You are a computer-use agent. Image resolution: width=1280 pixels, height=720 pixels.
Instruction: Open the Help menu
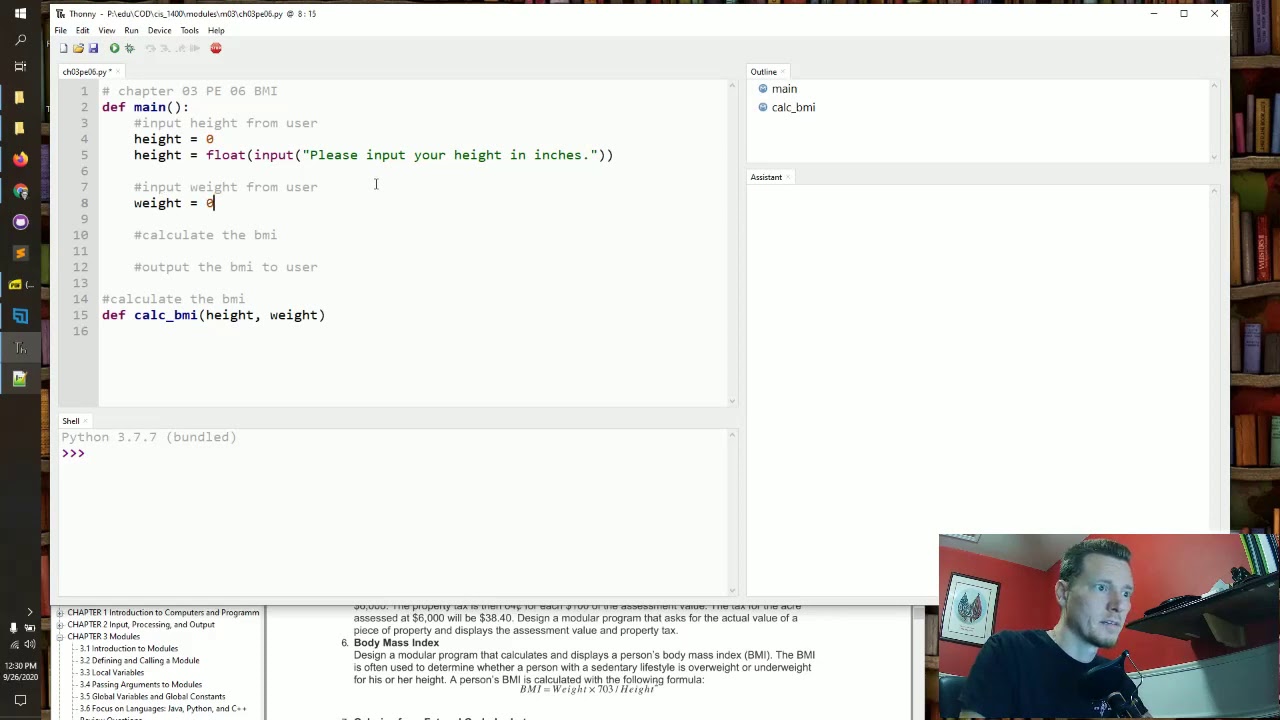(x=216, y=30)
